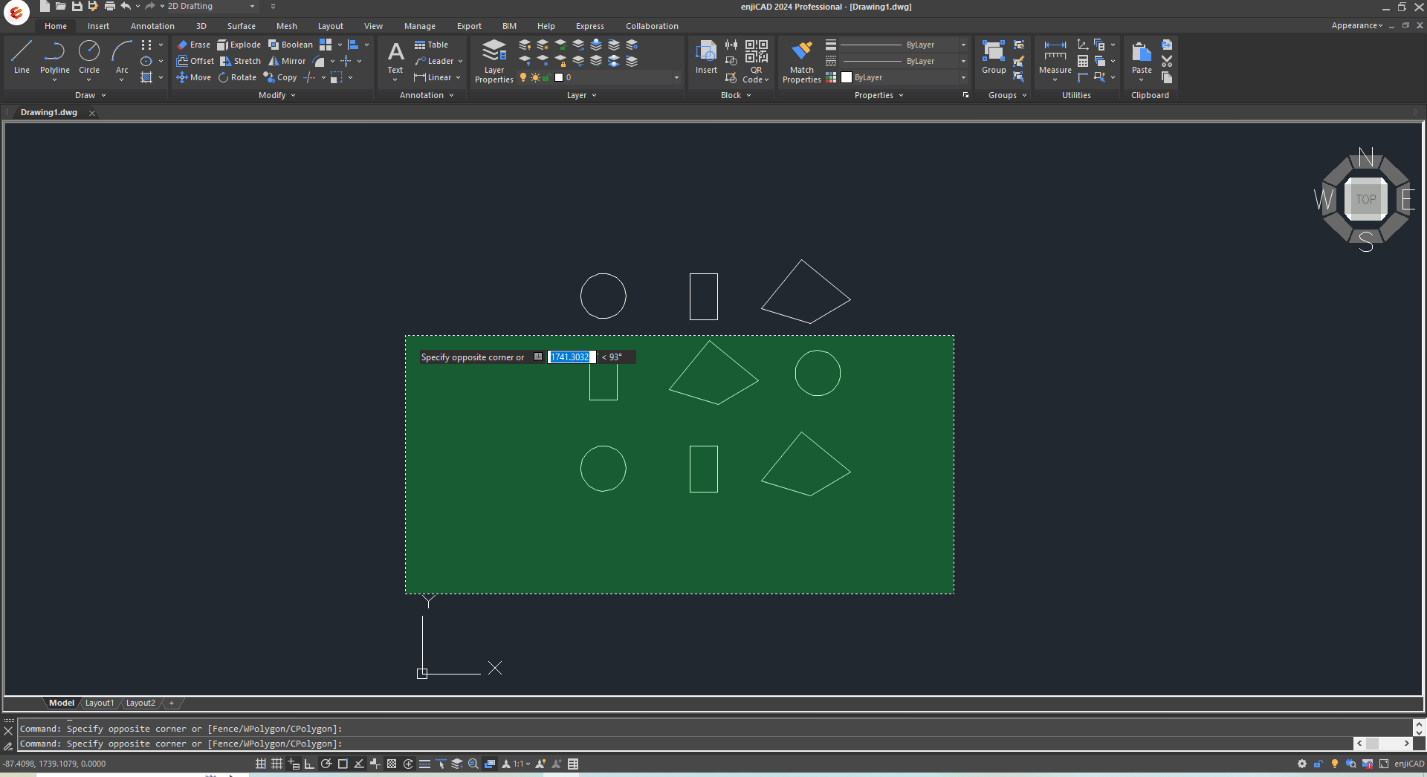Click the Cut scissors icon
Viewport: 1427px width, 777px height.
tap(1167, 61)
